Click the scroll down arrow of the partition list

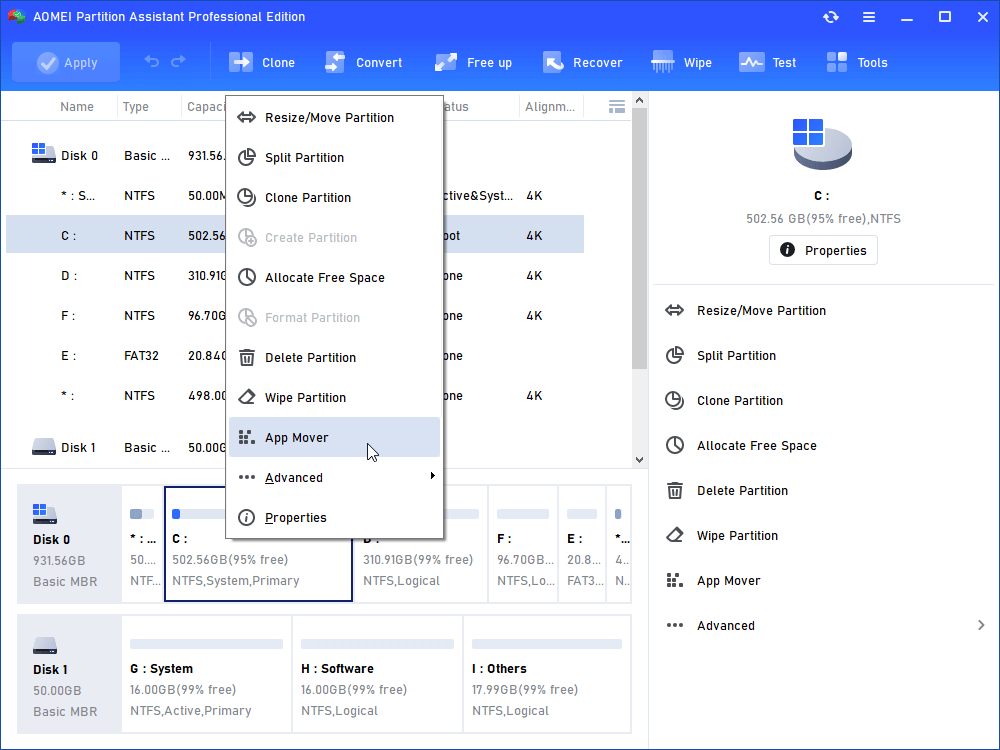point(640,460)
